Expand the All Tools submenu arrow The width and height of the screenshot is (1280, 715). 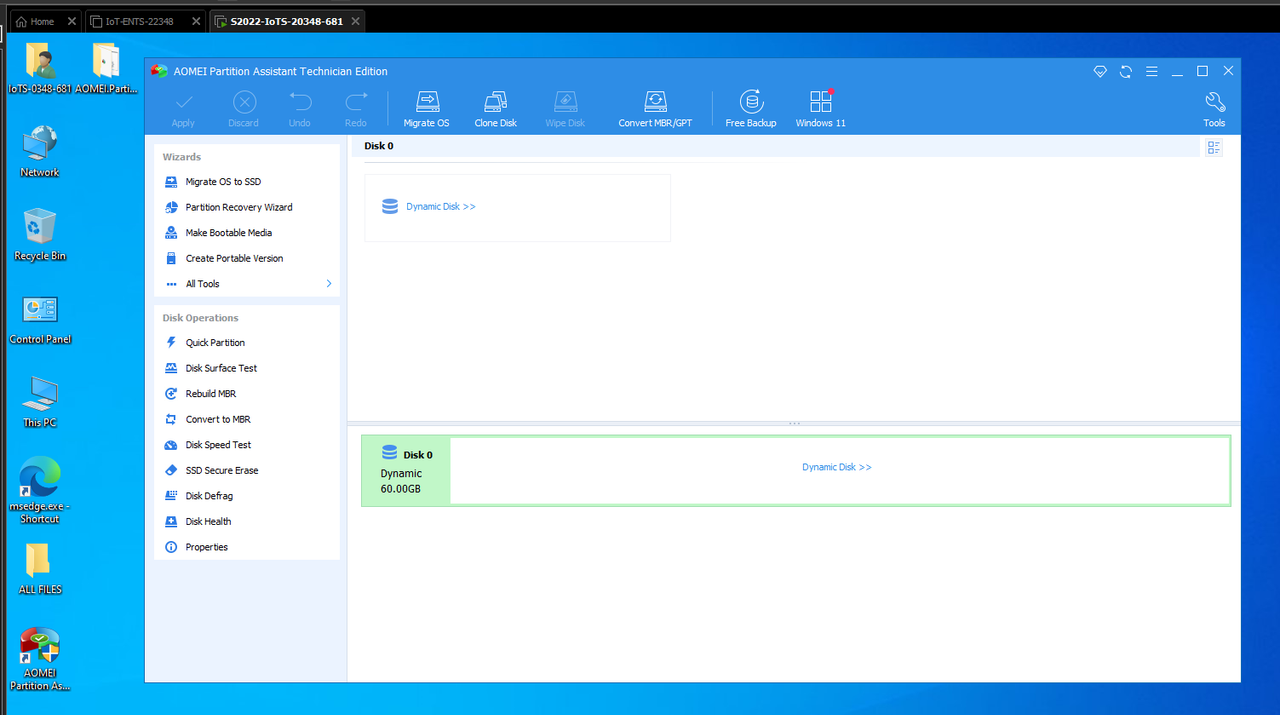tap(328, 284)
